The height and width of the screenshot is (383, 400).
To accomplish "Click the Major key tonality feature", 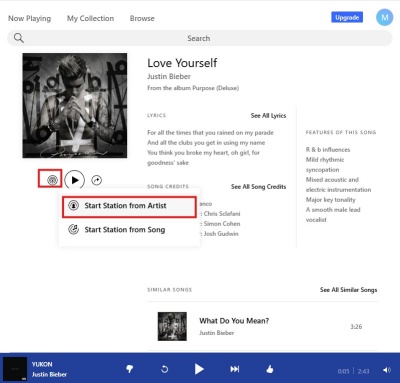I will tap(331, 200).
